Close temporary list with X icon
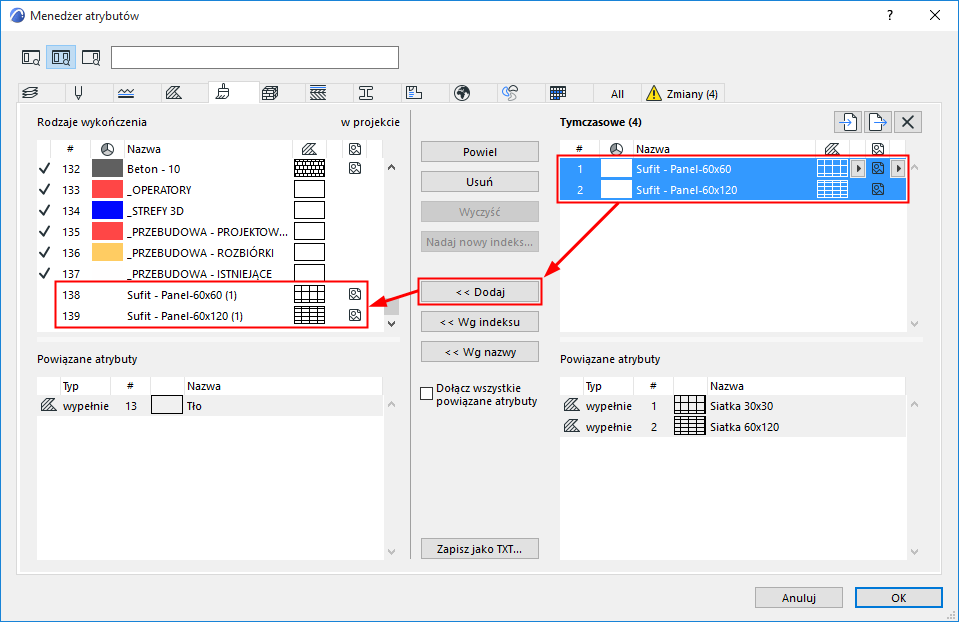The image size is (959, 622). [908, 122]
